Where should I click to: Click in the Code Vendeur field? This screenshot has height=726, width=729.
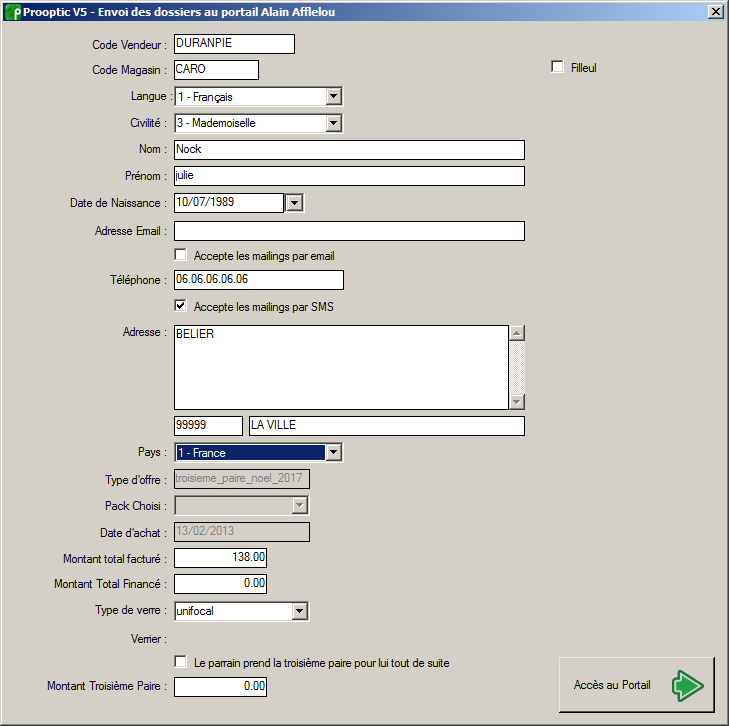(234, 44)
